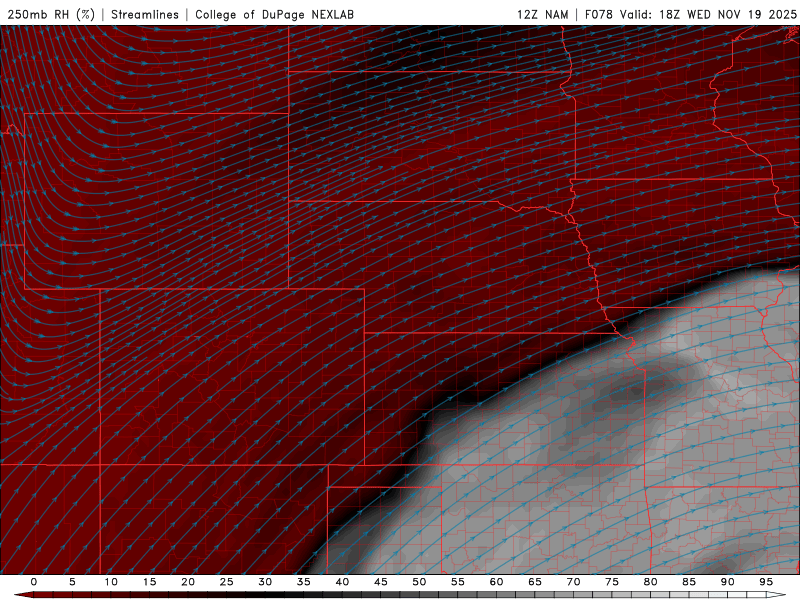
Task: Click the legend value "90"
Action: pos(728,582)
